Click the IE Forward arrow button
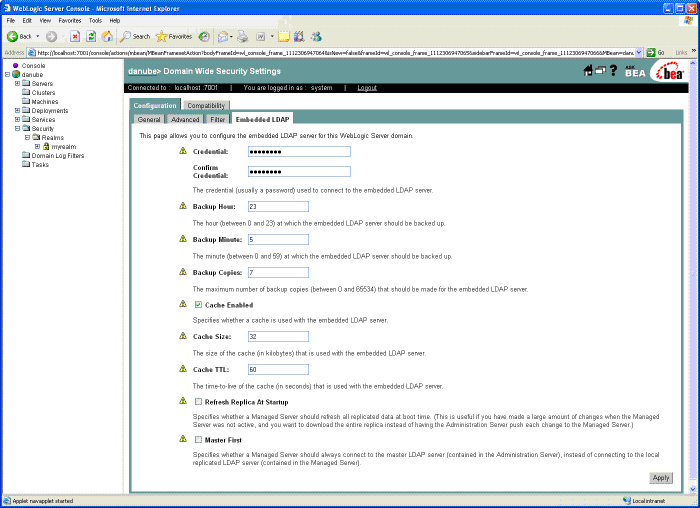Viewport: 700px width, 508px height. (x=51, y=37)
